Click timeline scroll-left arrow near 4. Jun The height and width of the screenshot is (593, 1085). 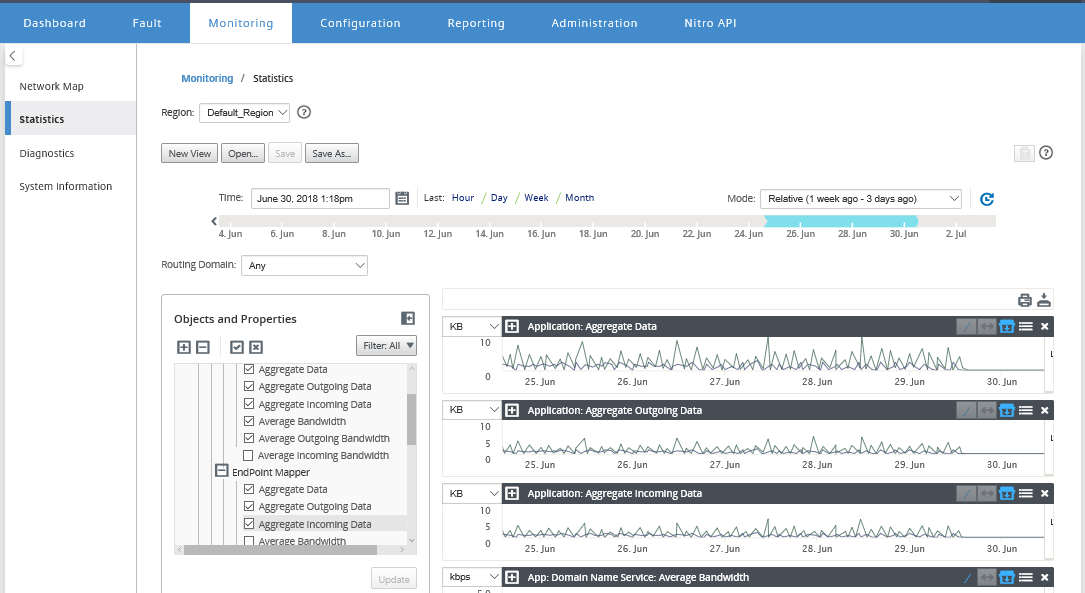[x=214, y=221]
